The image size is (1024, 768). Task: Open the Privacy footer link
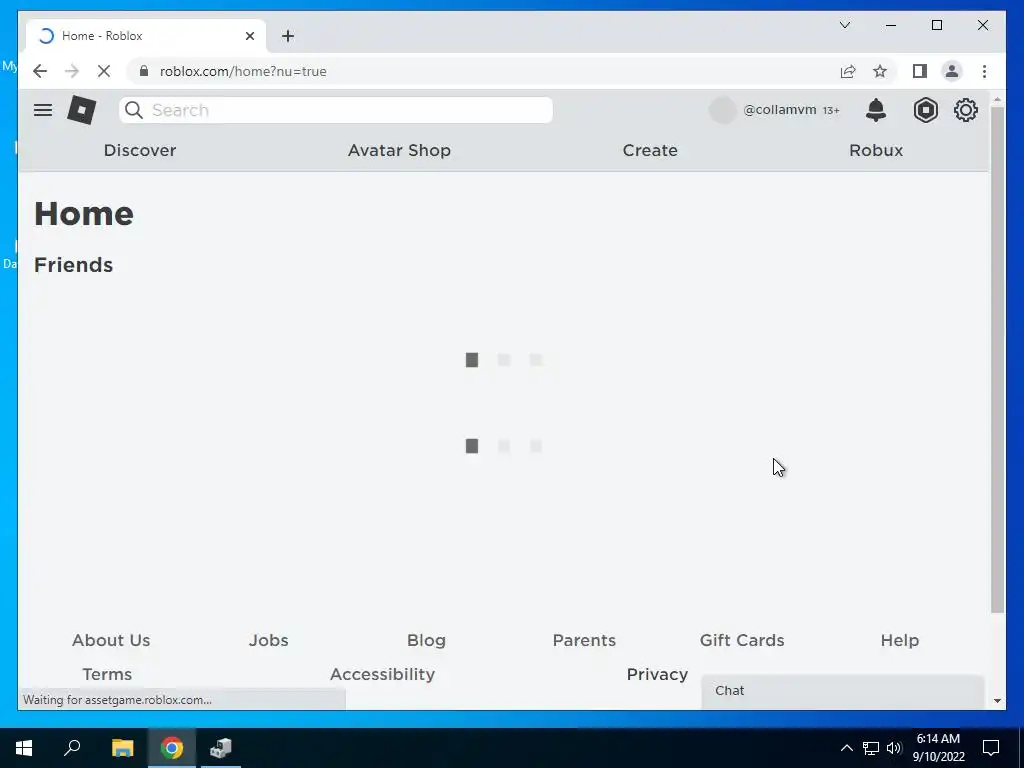coord(657,674)
